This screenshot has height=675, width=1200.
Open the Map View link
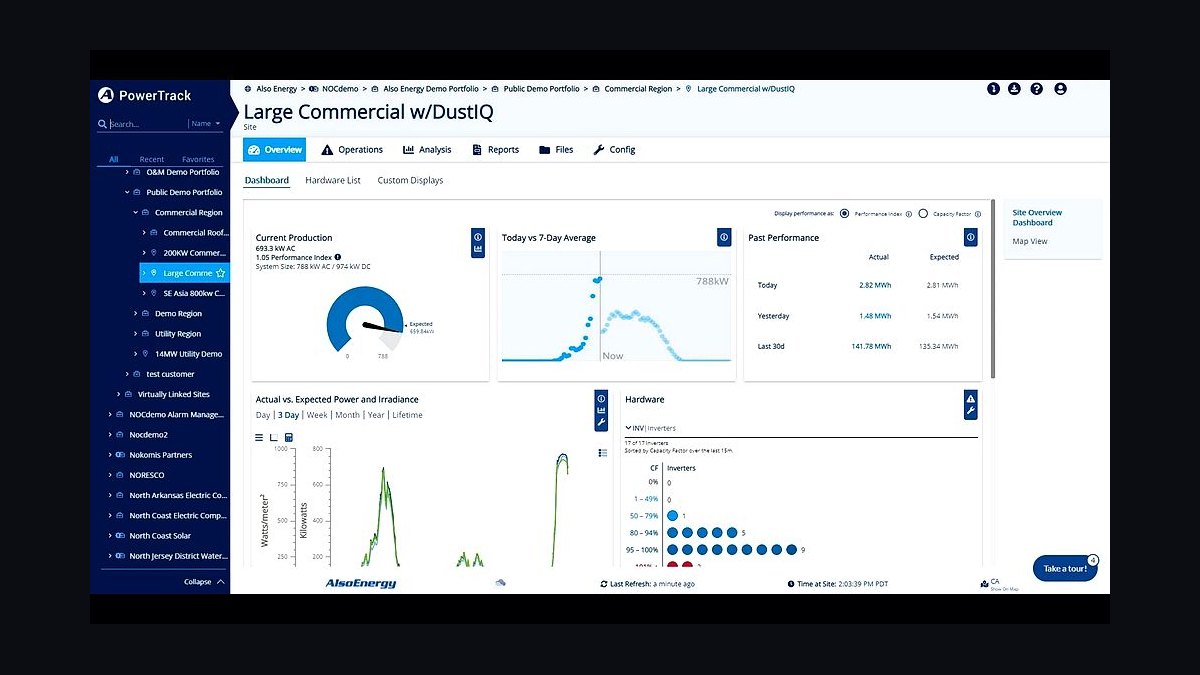[1030, 241]
